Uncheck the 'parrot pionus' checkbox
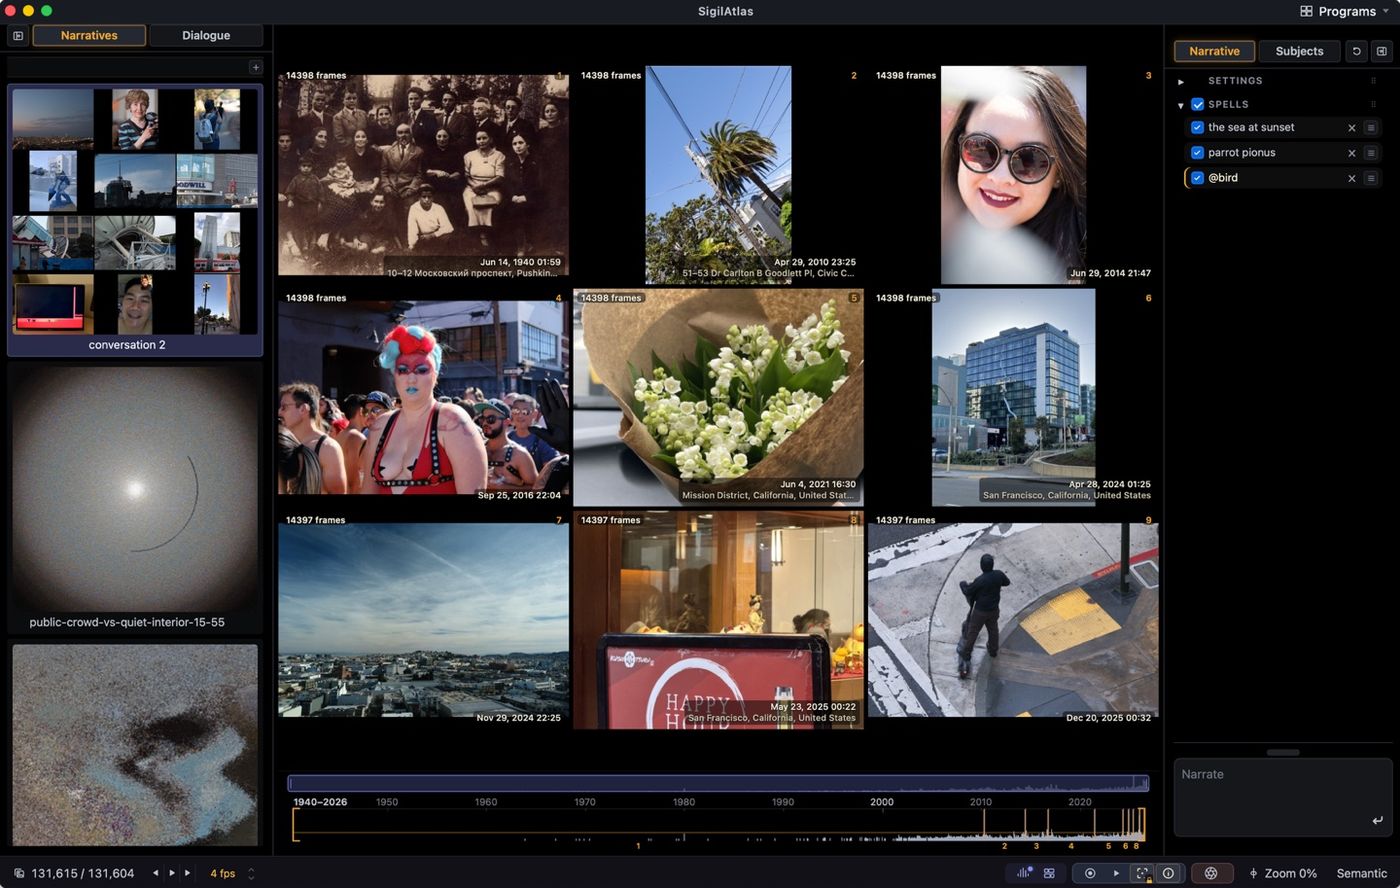The image size is (1400, 888). [1197, 153]
